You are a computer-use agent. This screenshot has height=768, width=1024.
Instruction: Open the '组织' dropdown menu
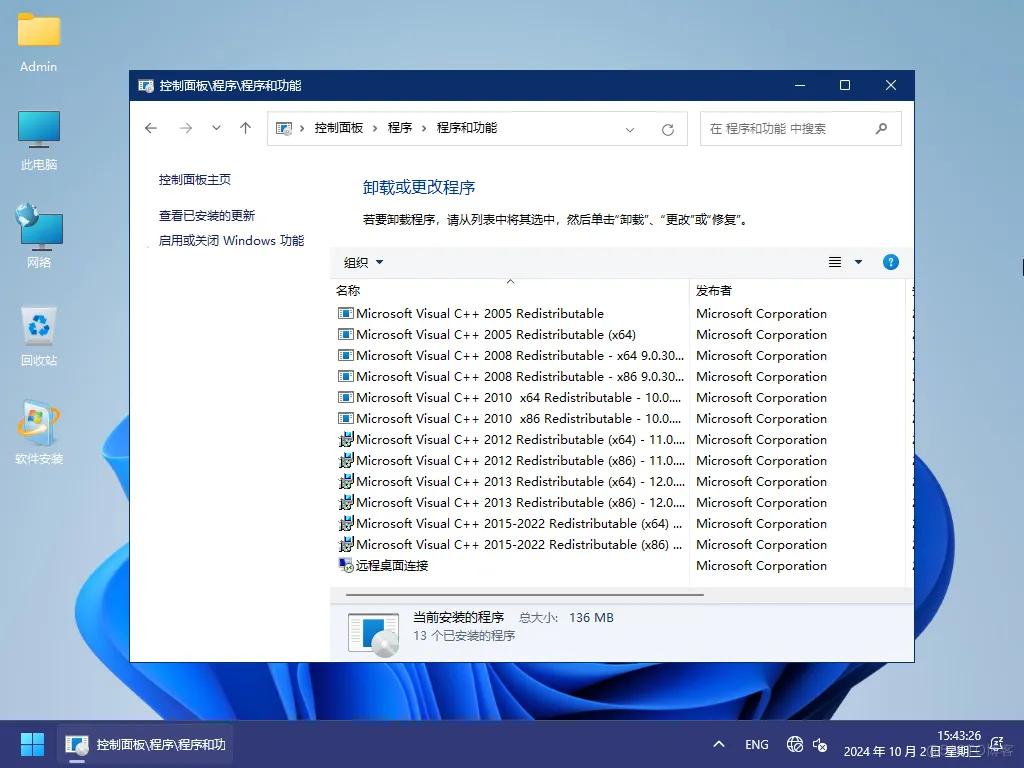[363, 263]
